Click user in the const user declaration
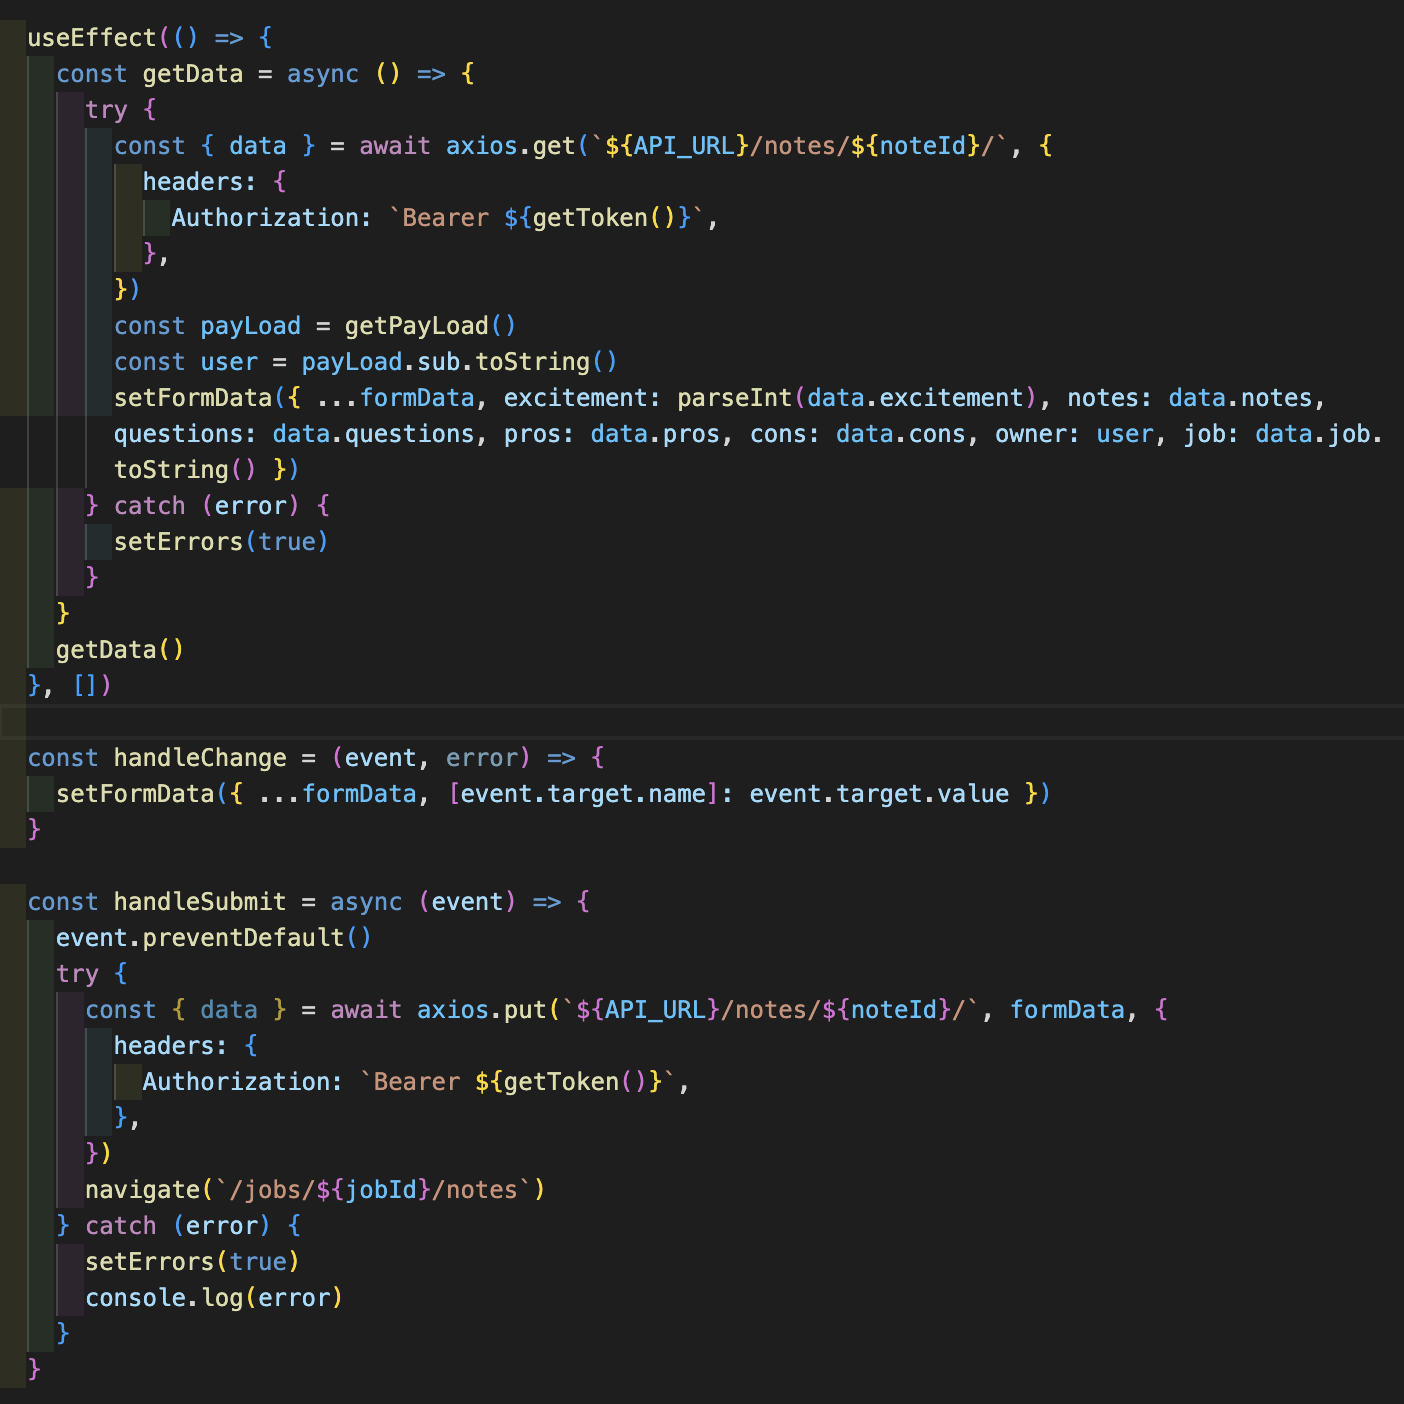Screen dimensions: 1404x1404 pyautogui.click(x=229, y=362)
